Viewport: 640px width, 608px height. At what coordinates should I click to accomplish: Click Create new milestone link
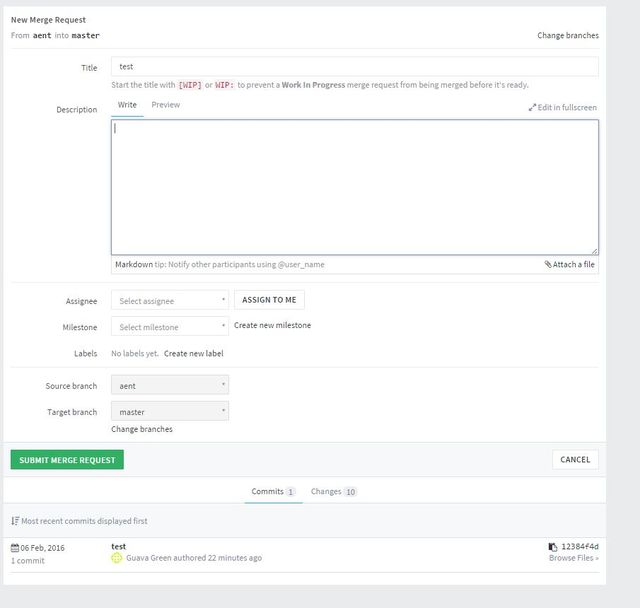(272, 325)
